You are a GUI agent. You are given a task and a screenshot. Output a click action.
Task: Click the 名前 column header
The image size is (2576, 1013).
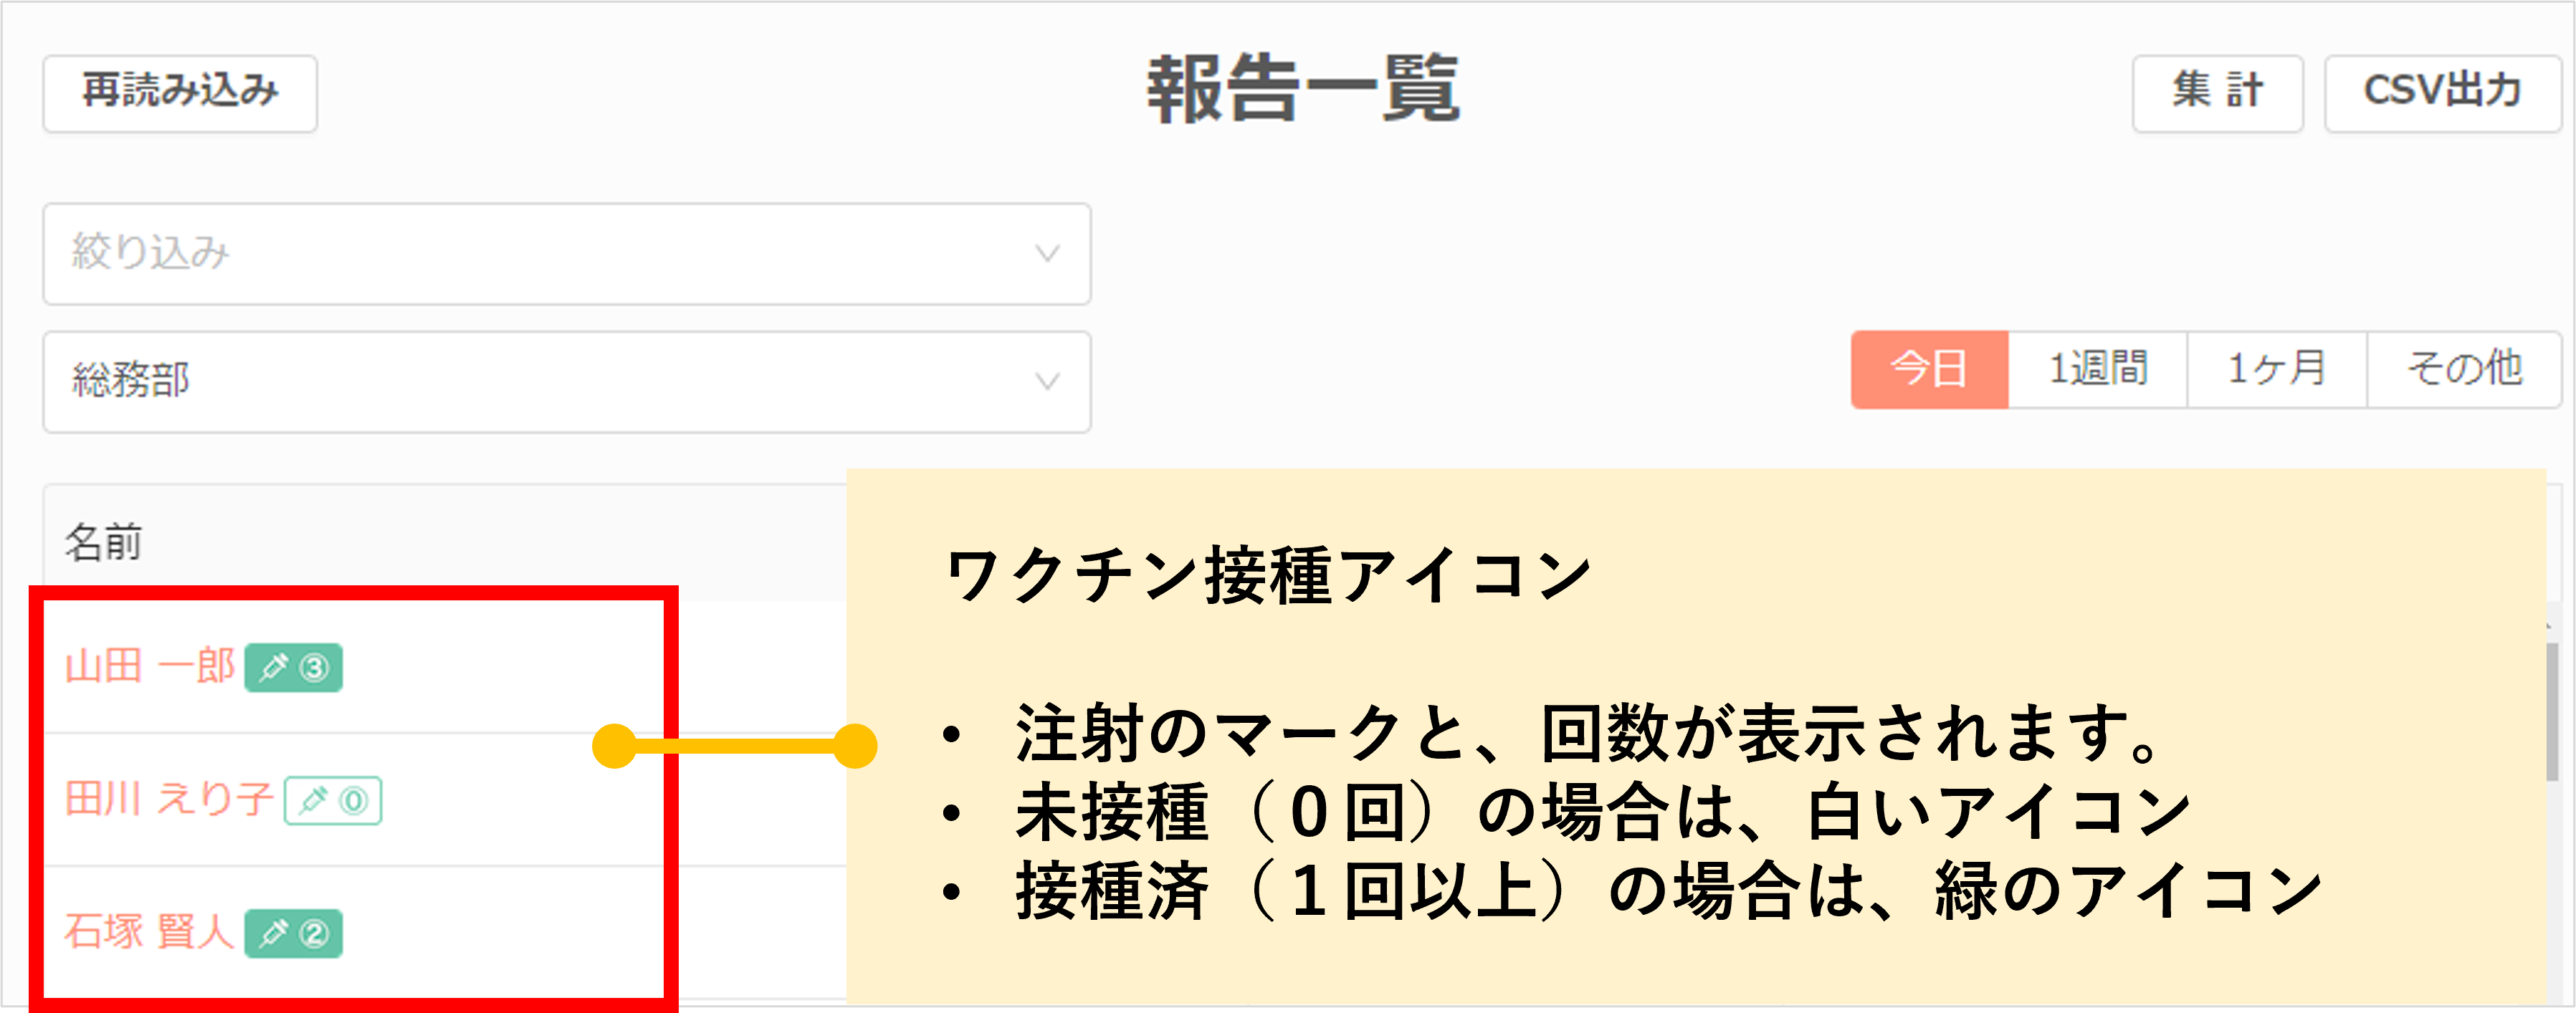click(104, 543)
